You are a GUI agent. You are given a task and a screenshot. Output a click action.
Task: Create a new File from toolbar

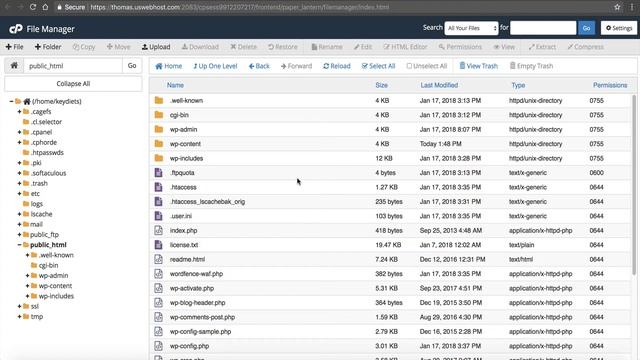click(14, 47)
